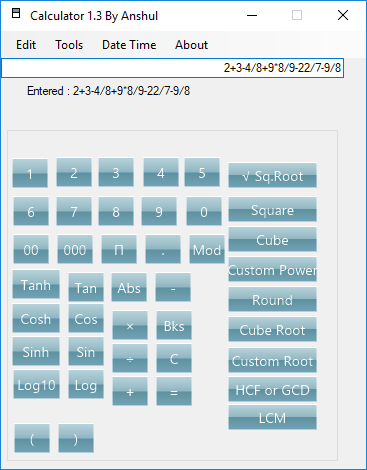The height and width of the screenshot is (470, 367).
Task: Click the √ Sq.Root button
Action: (x=272, y=175)
